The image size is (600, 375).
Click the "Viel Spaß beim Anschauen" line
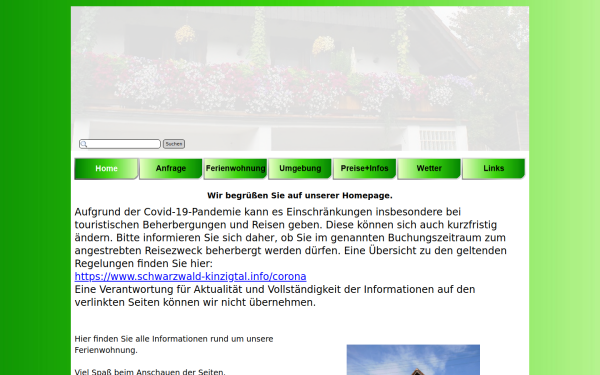[x=150, y=372]
